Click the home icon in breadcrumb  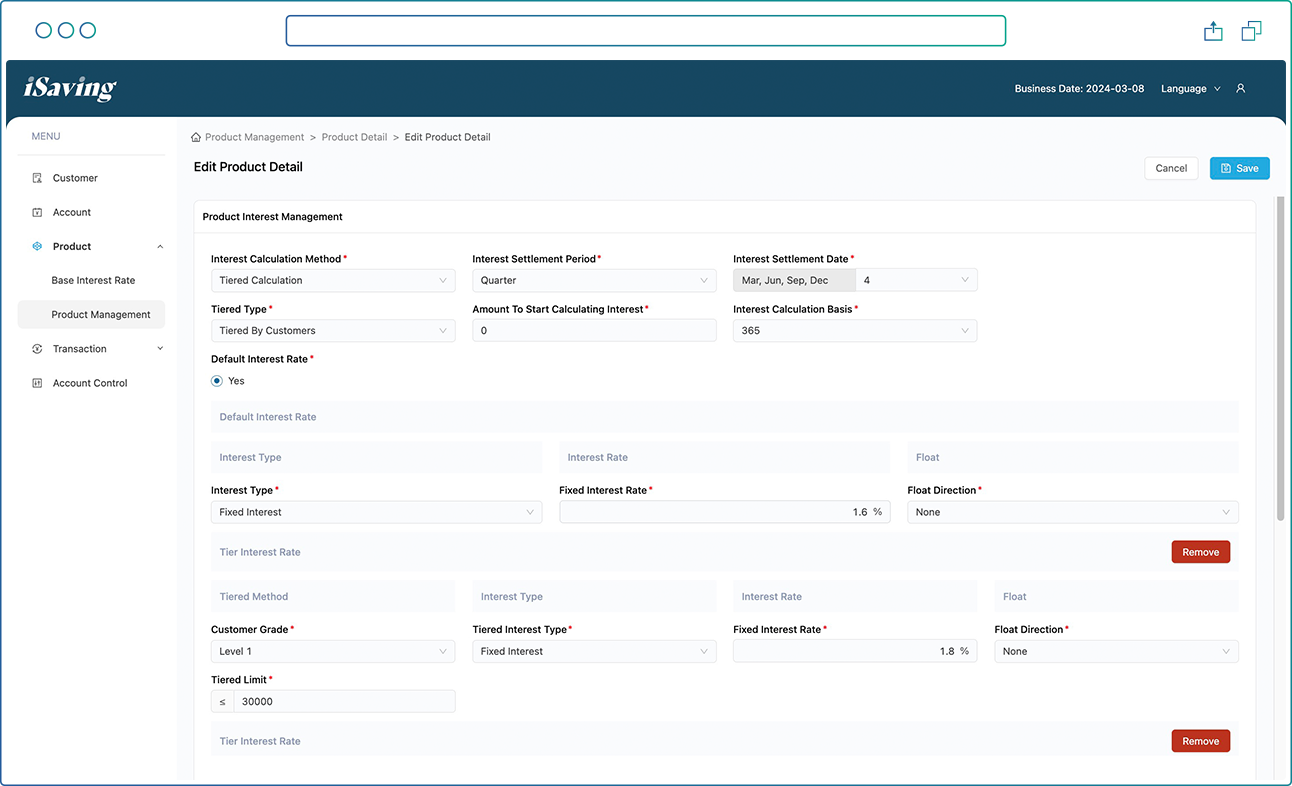point(196,137)
